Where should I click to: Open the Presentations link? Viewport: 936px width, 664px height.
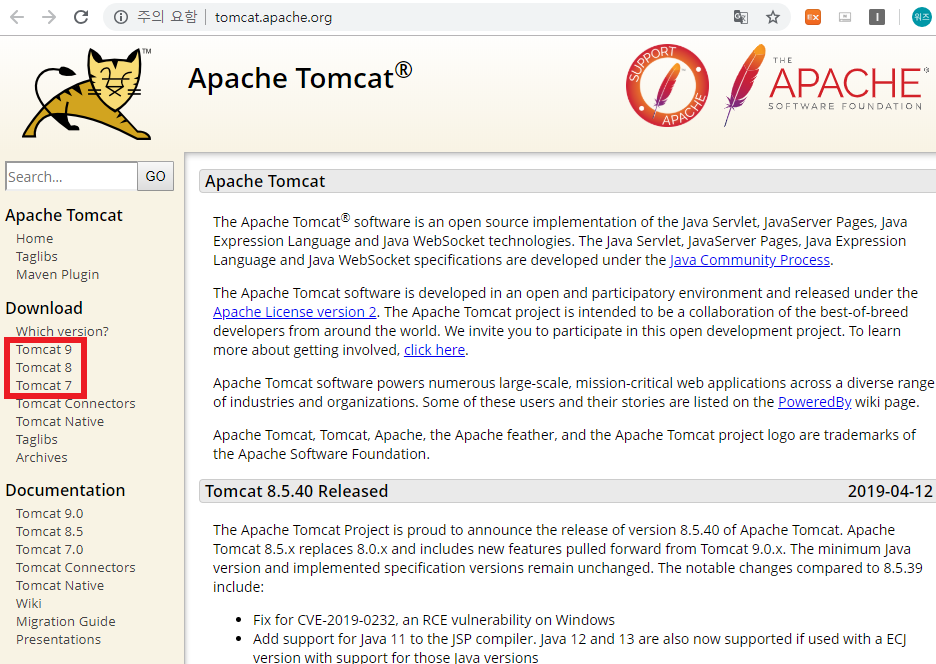tap(58, 639)
